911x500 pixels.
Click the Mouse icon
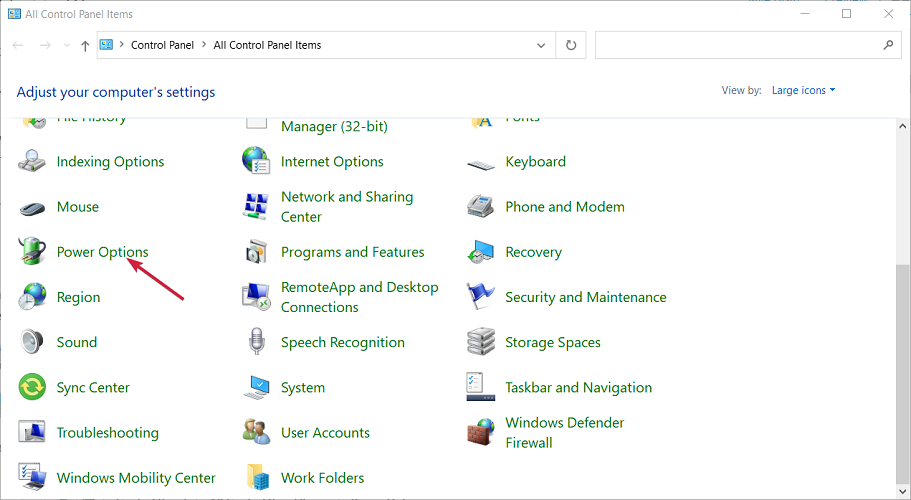pos(32,207)
